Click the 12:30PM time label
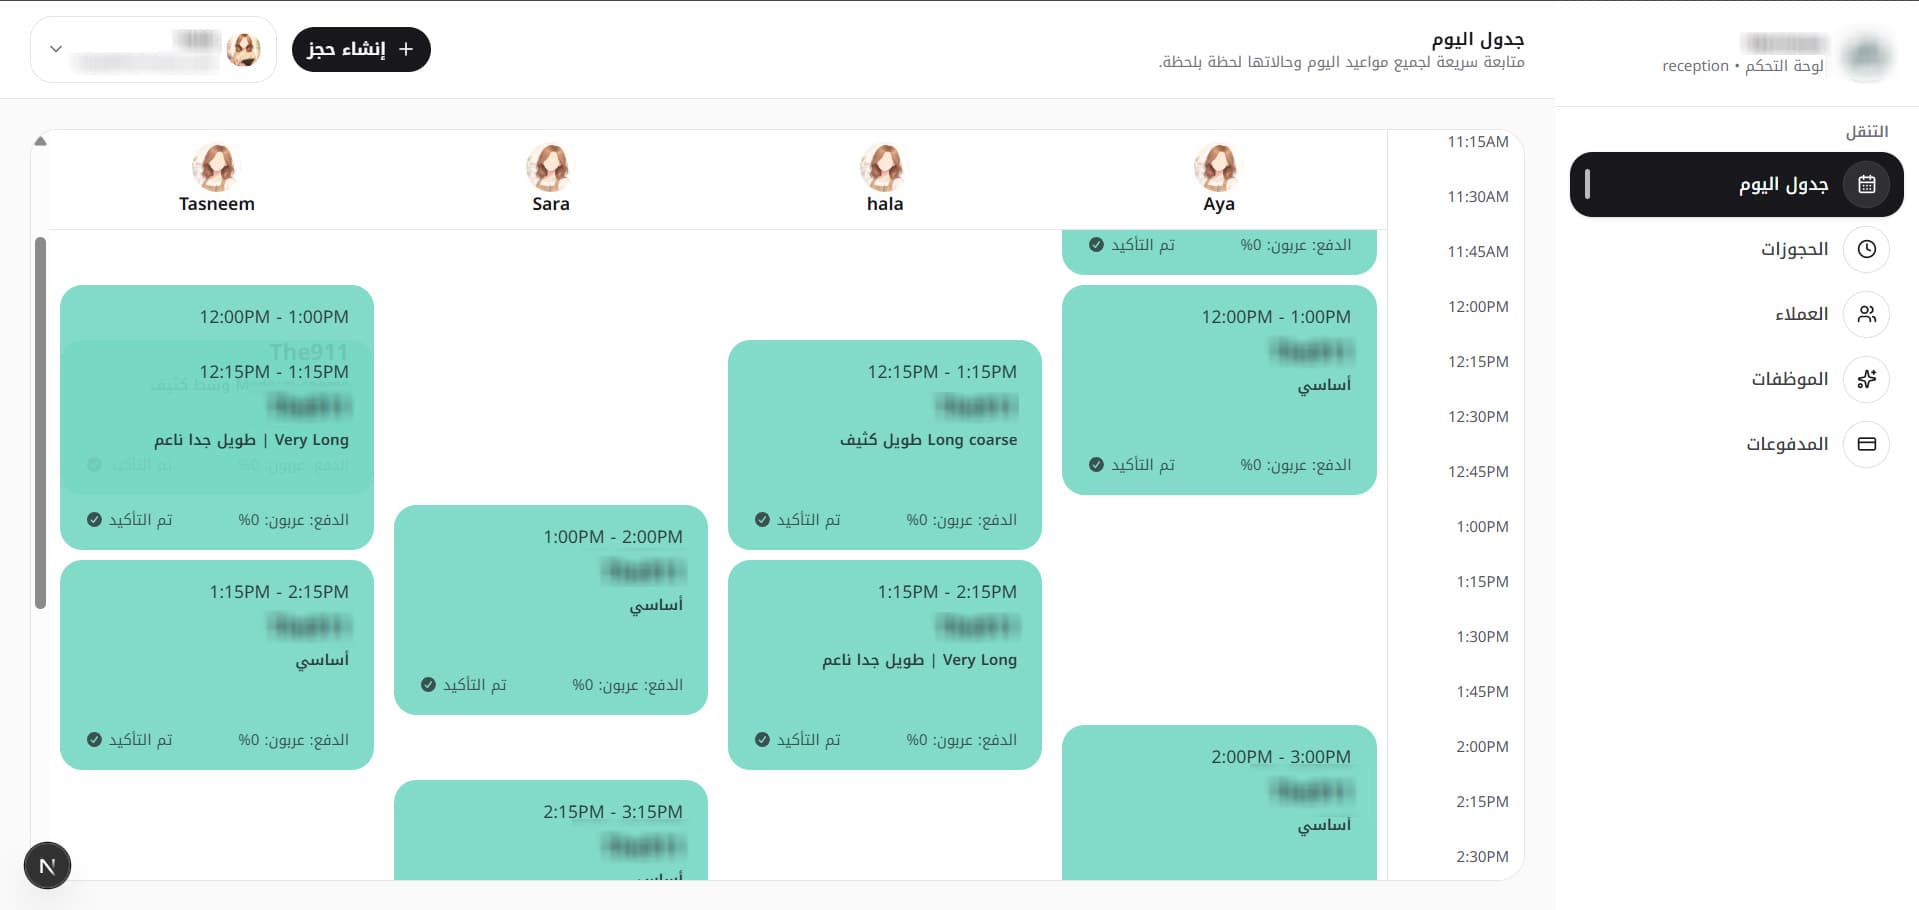Screen dimensions: 1919x910 click(1478, 417)
